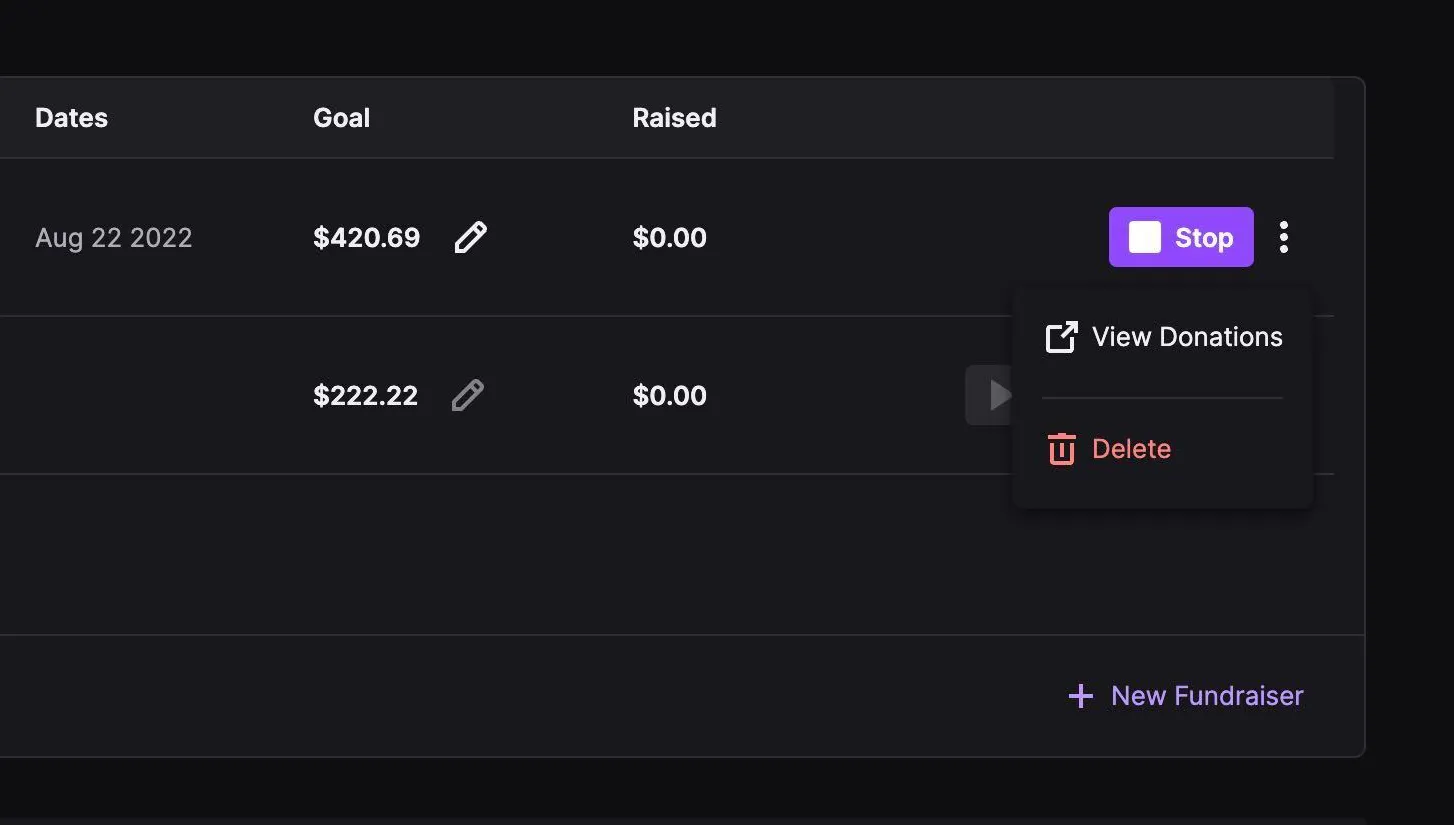Click the red trash can icon
1454x825 pixels.
[x=1061, y=449]
